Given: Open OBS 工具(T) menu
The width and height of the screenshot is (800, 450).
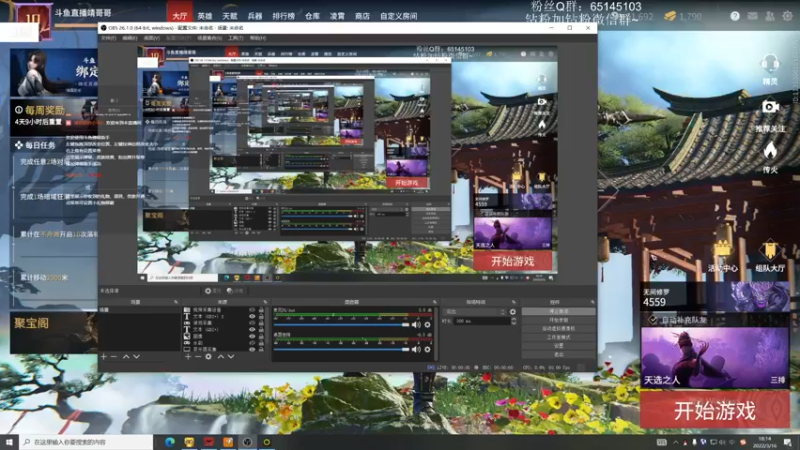Looking at the screenshot, I should coord(236,38).
